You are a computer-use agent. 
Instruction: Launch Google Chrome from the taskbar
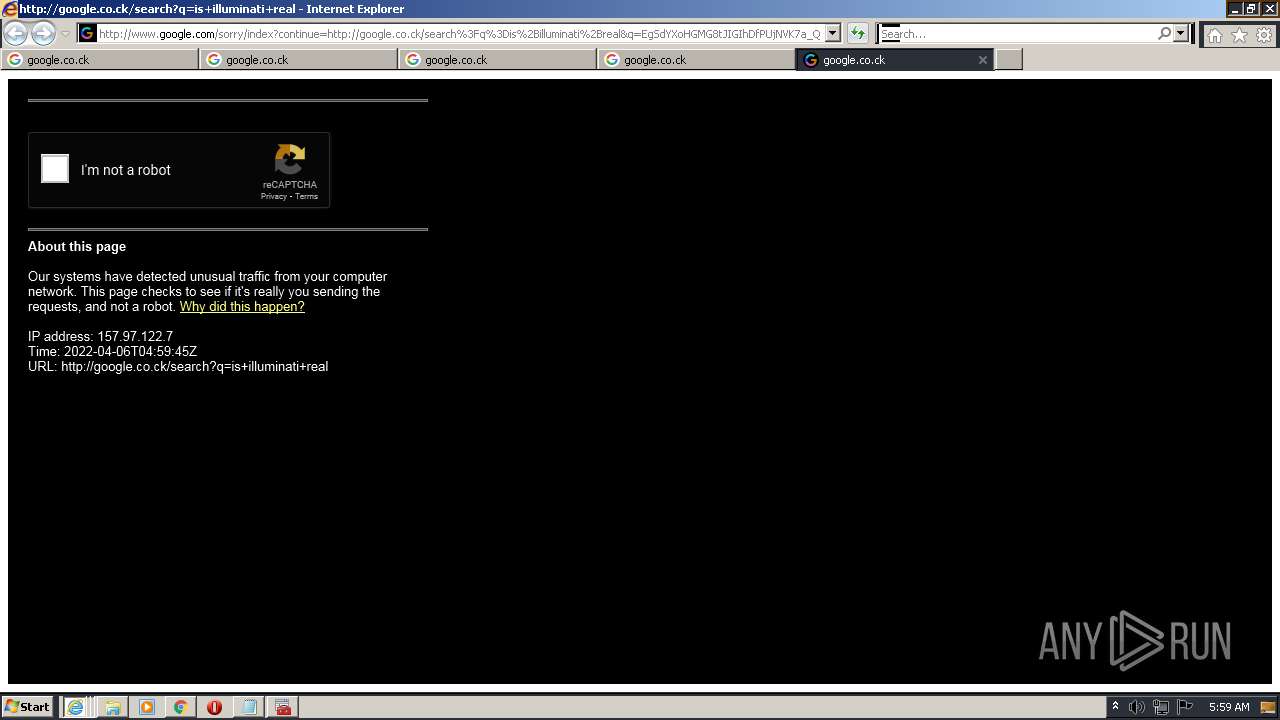181,707
